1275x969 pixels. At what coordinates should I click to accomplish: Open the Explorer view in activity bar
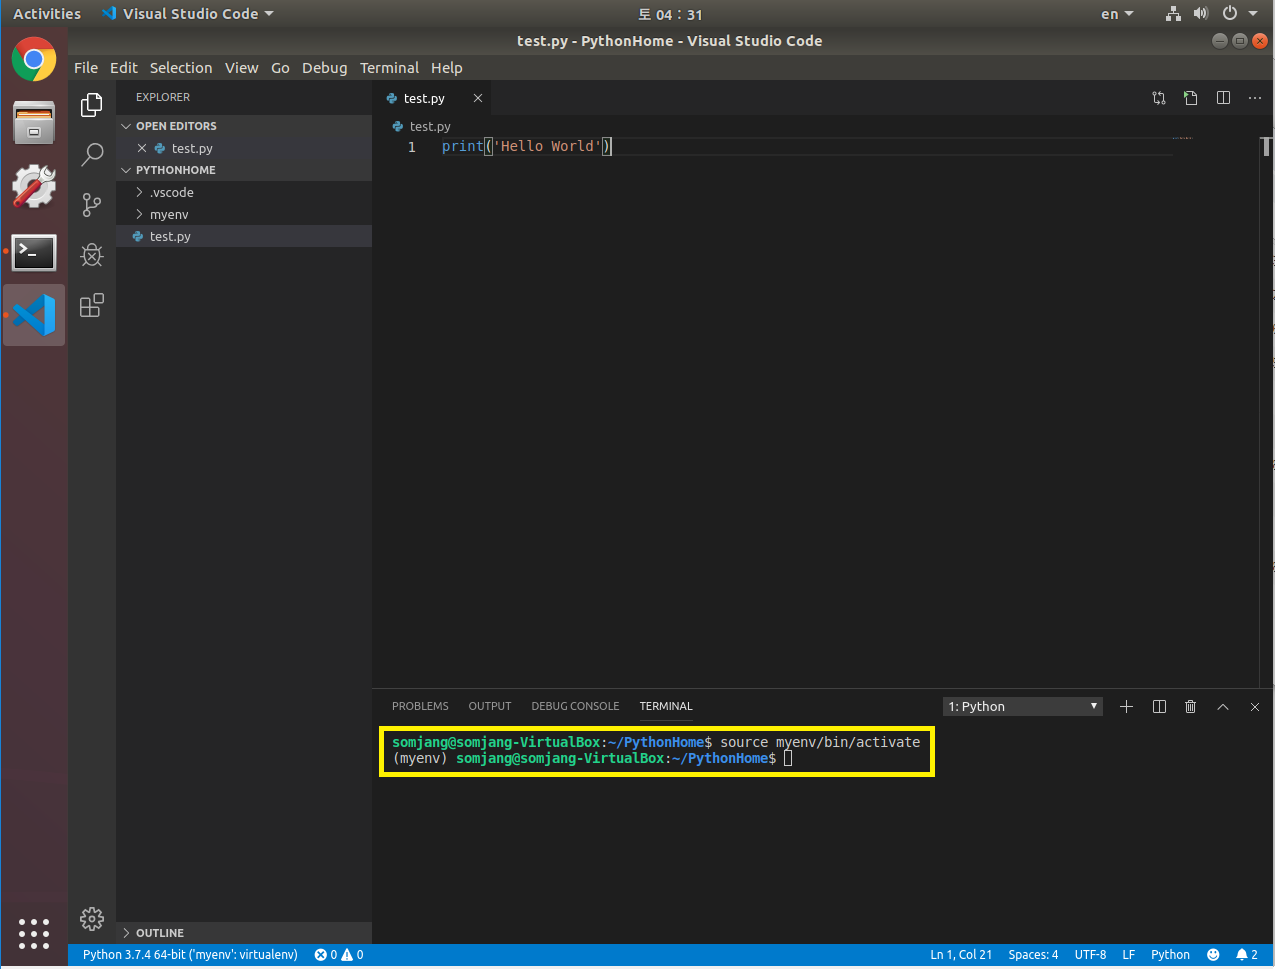pos(92,104)
